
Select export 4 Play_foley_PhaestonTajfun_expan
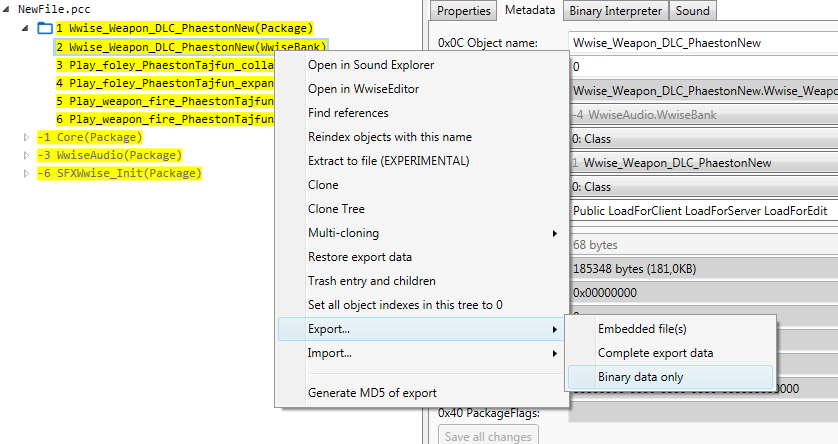click(165, 83)
